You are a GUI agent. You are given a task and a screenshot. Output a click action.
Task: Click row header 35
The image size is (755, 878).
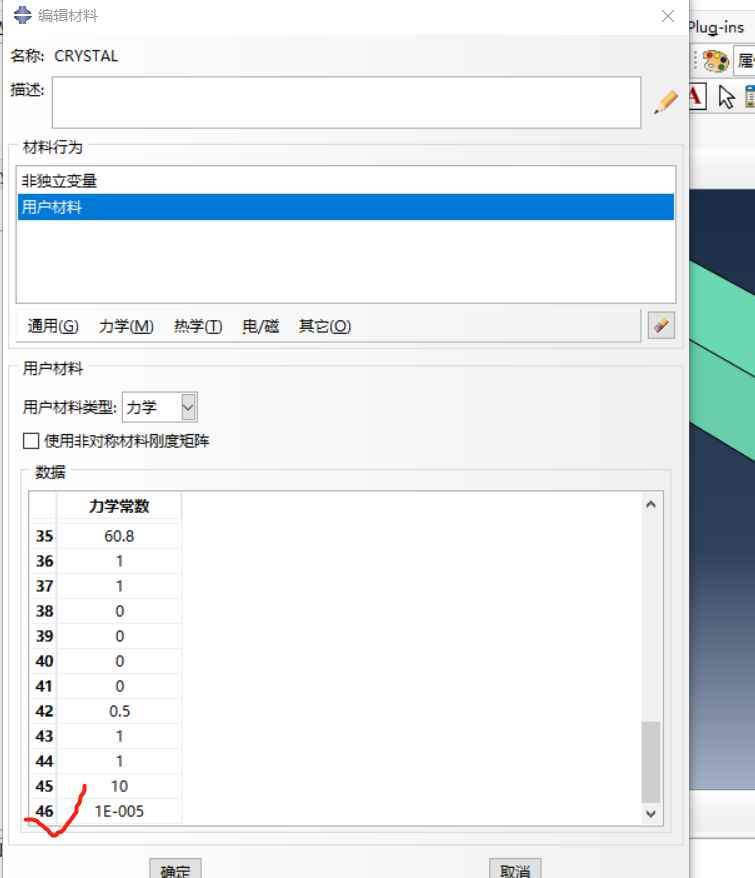(44, 536)
